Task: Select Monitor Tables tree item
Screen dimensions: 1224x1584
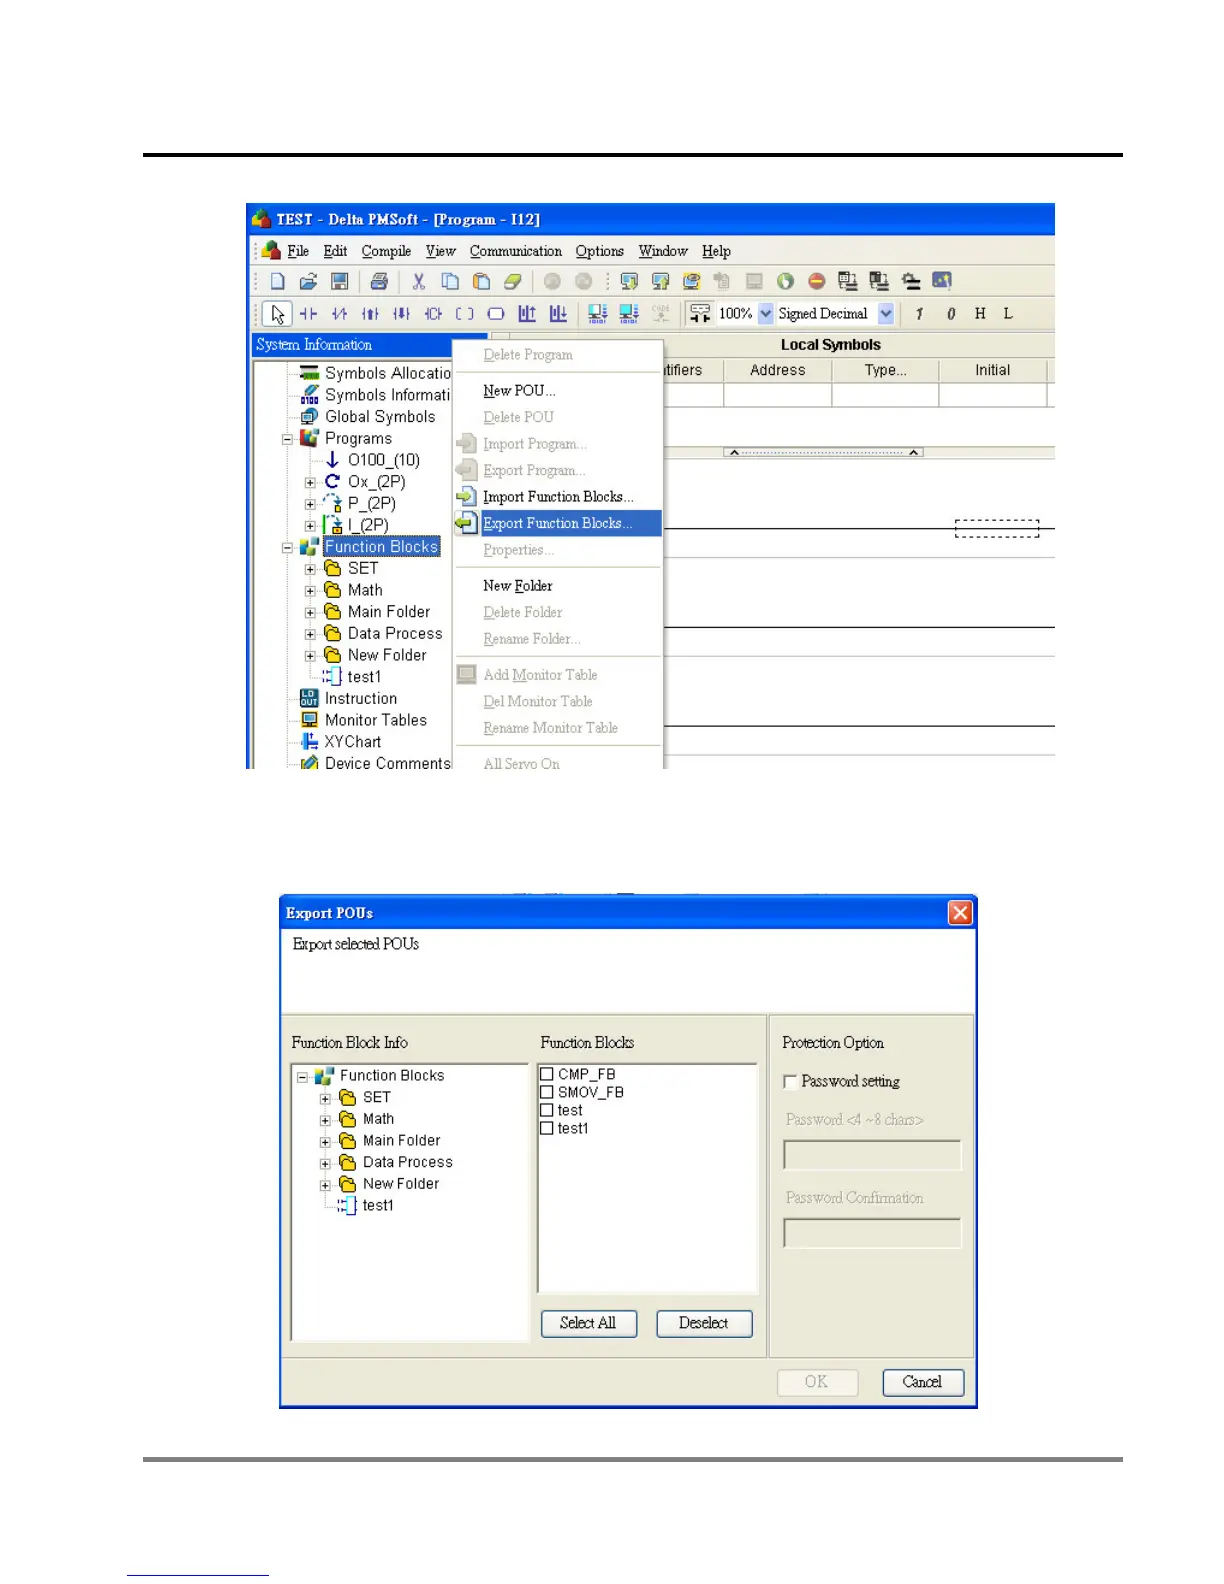Action: click(x=375, y=720)
